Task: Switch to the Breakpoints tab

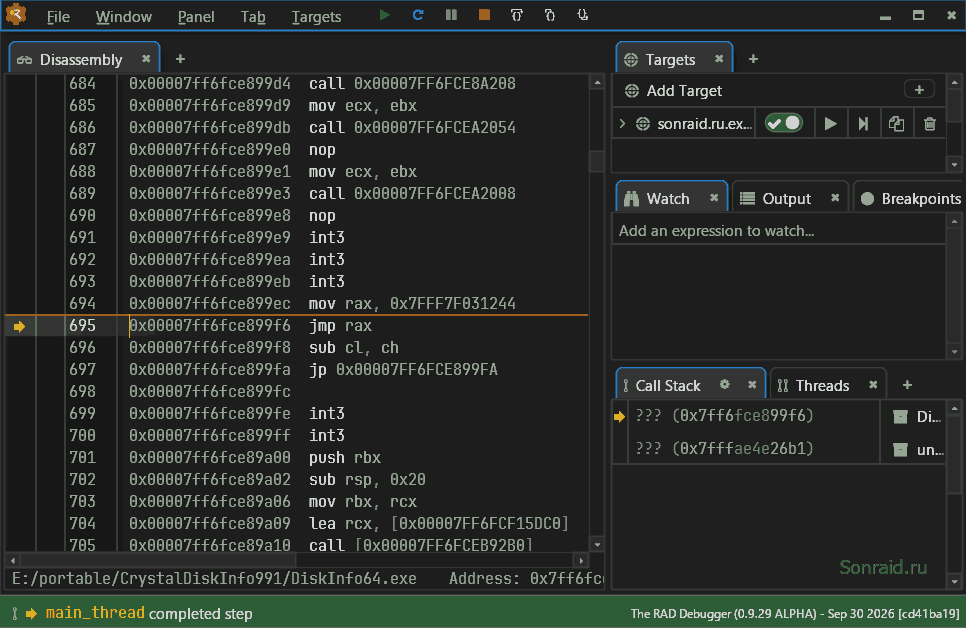Action: click(910, 198)
